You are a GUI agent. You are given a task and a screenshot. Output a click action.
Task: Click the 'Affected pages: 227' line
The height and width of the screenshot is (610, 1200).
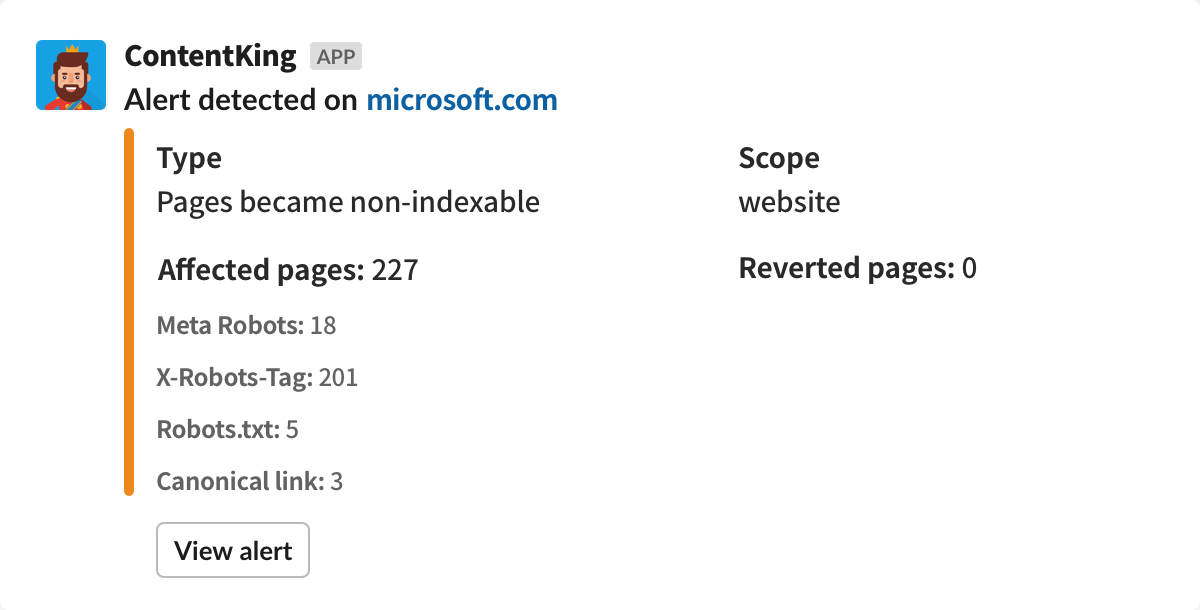287,270
